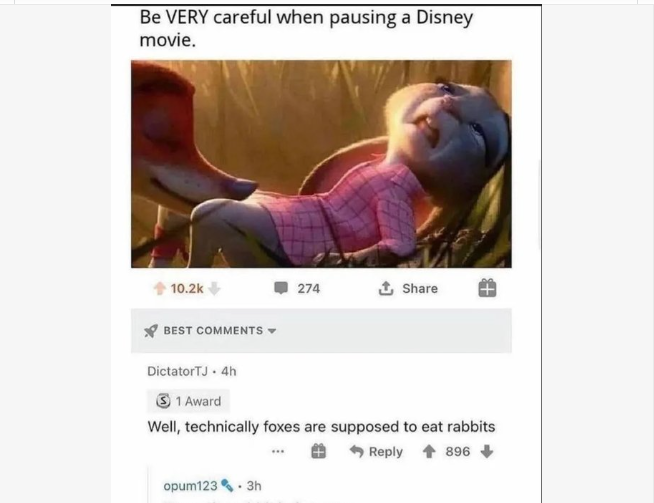Screen dimensions: 654x503
Task: Click the Share upload icon
Action: point(386,288)
